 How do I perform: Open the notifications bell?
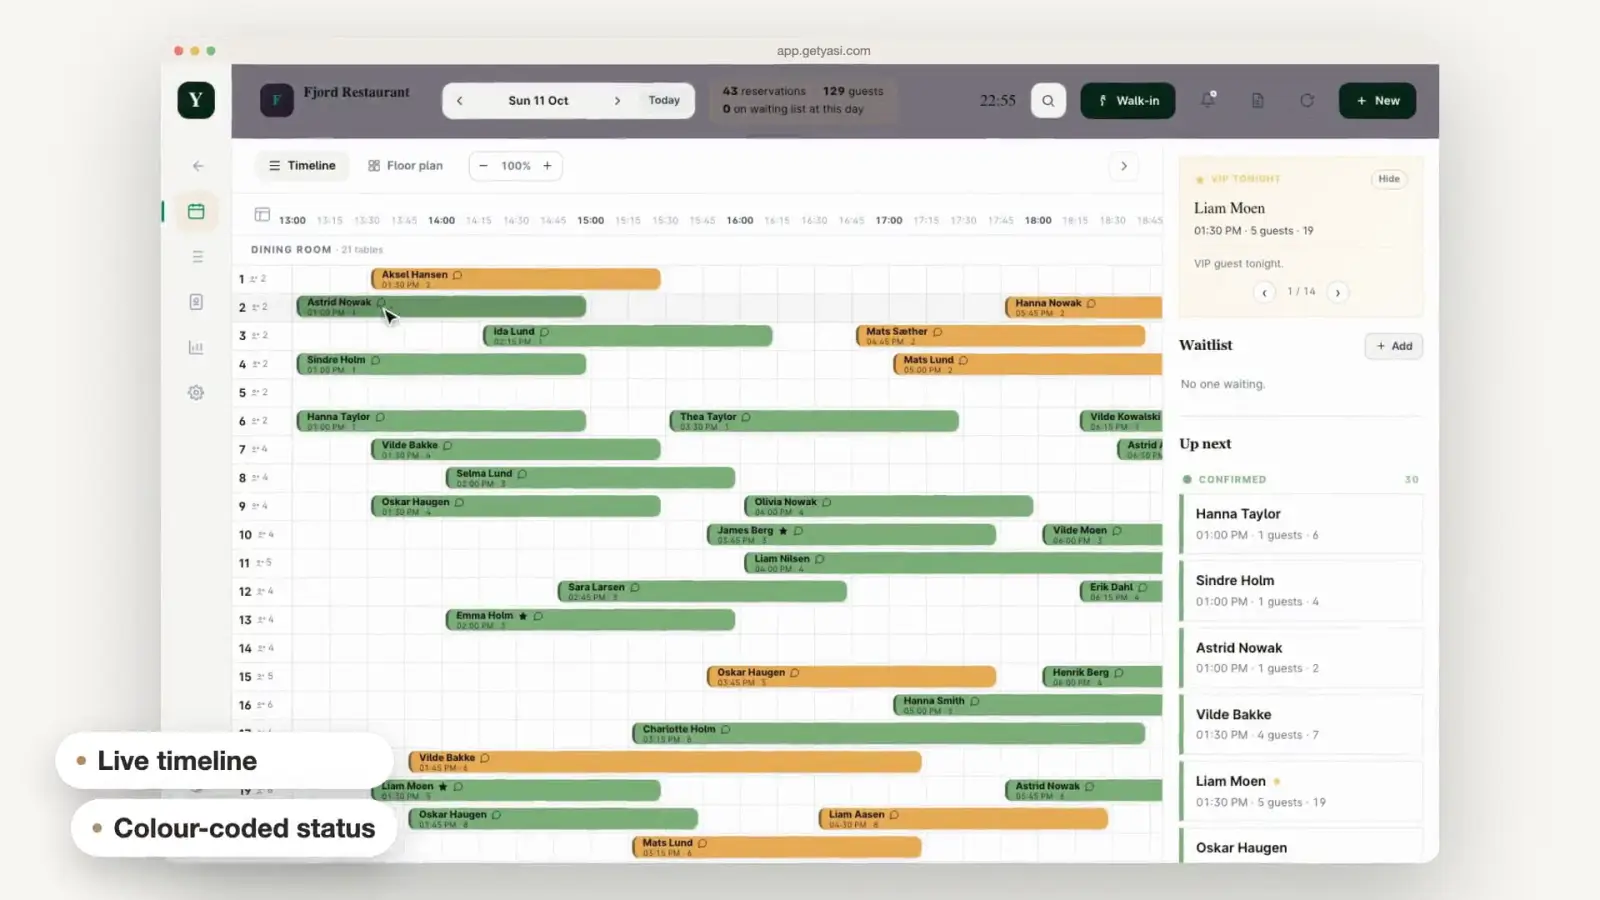pos(1208,100)
